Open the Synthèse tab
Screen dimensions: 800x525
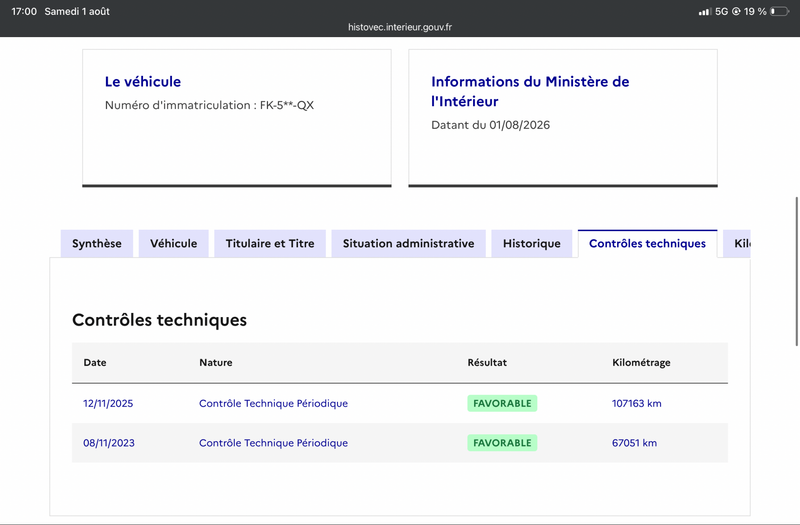97,244
